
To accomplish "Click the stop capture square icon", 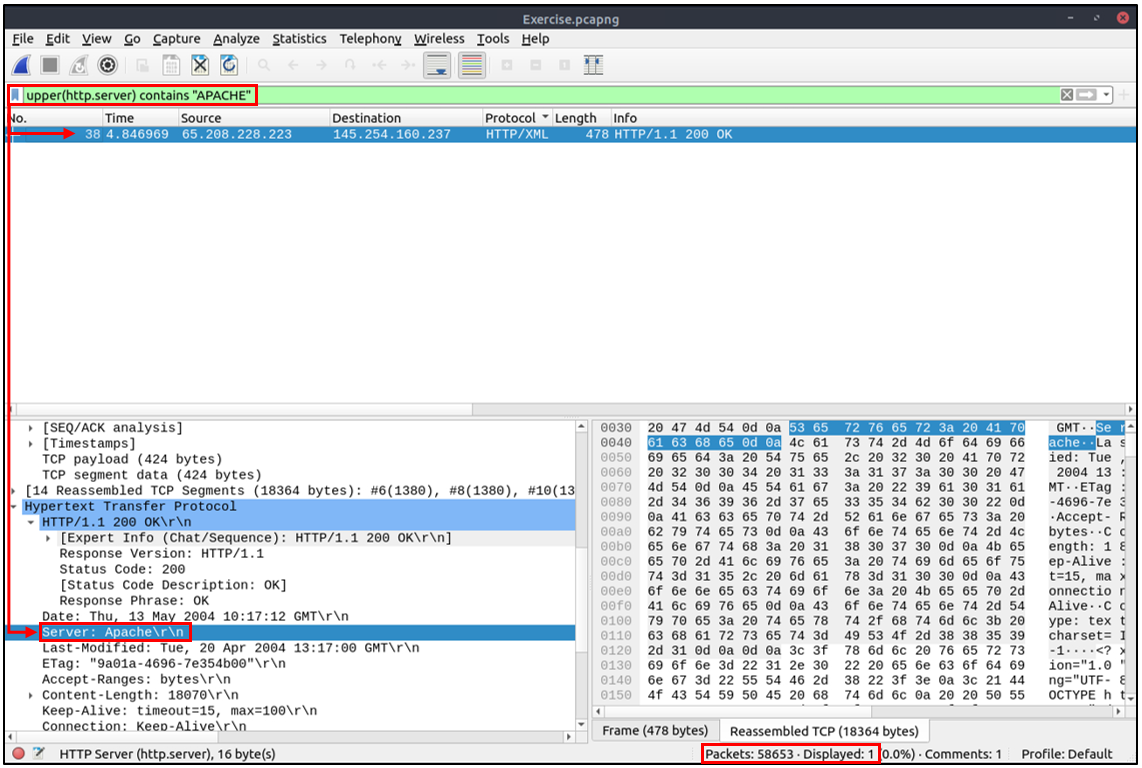I will [x=50, y=65].
